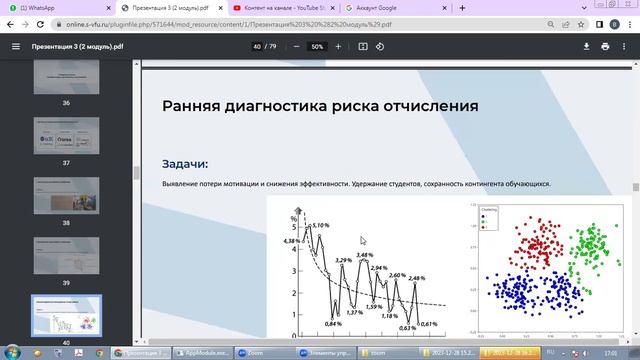The height and width of the screenshot is (360, 640).
Task: Bookmark this page with the star icon
Action: pos(581,24)
